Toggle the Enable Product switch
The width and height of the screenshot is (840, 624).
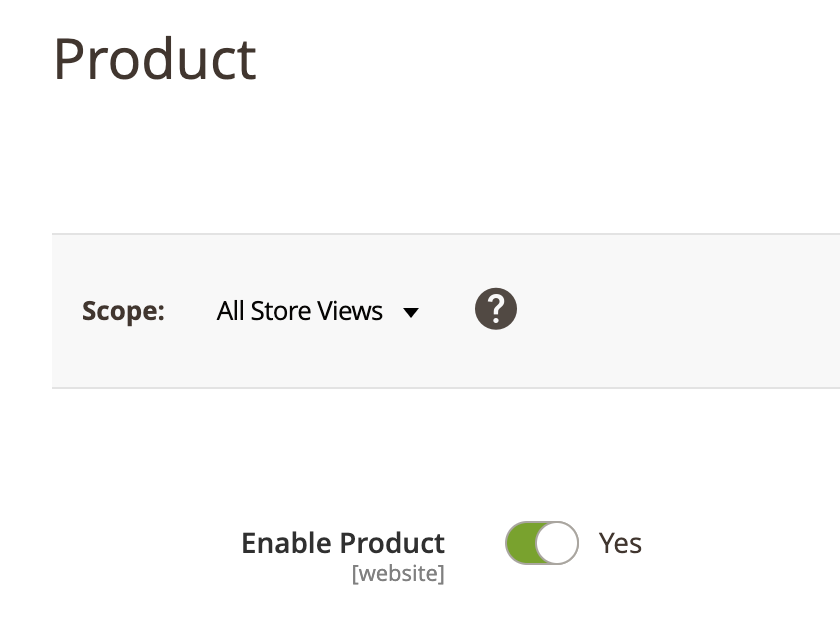[x=542, y=543]
